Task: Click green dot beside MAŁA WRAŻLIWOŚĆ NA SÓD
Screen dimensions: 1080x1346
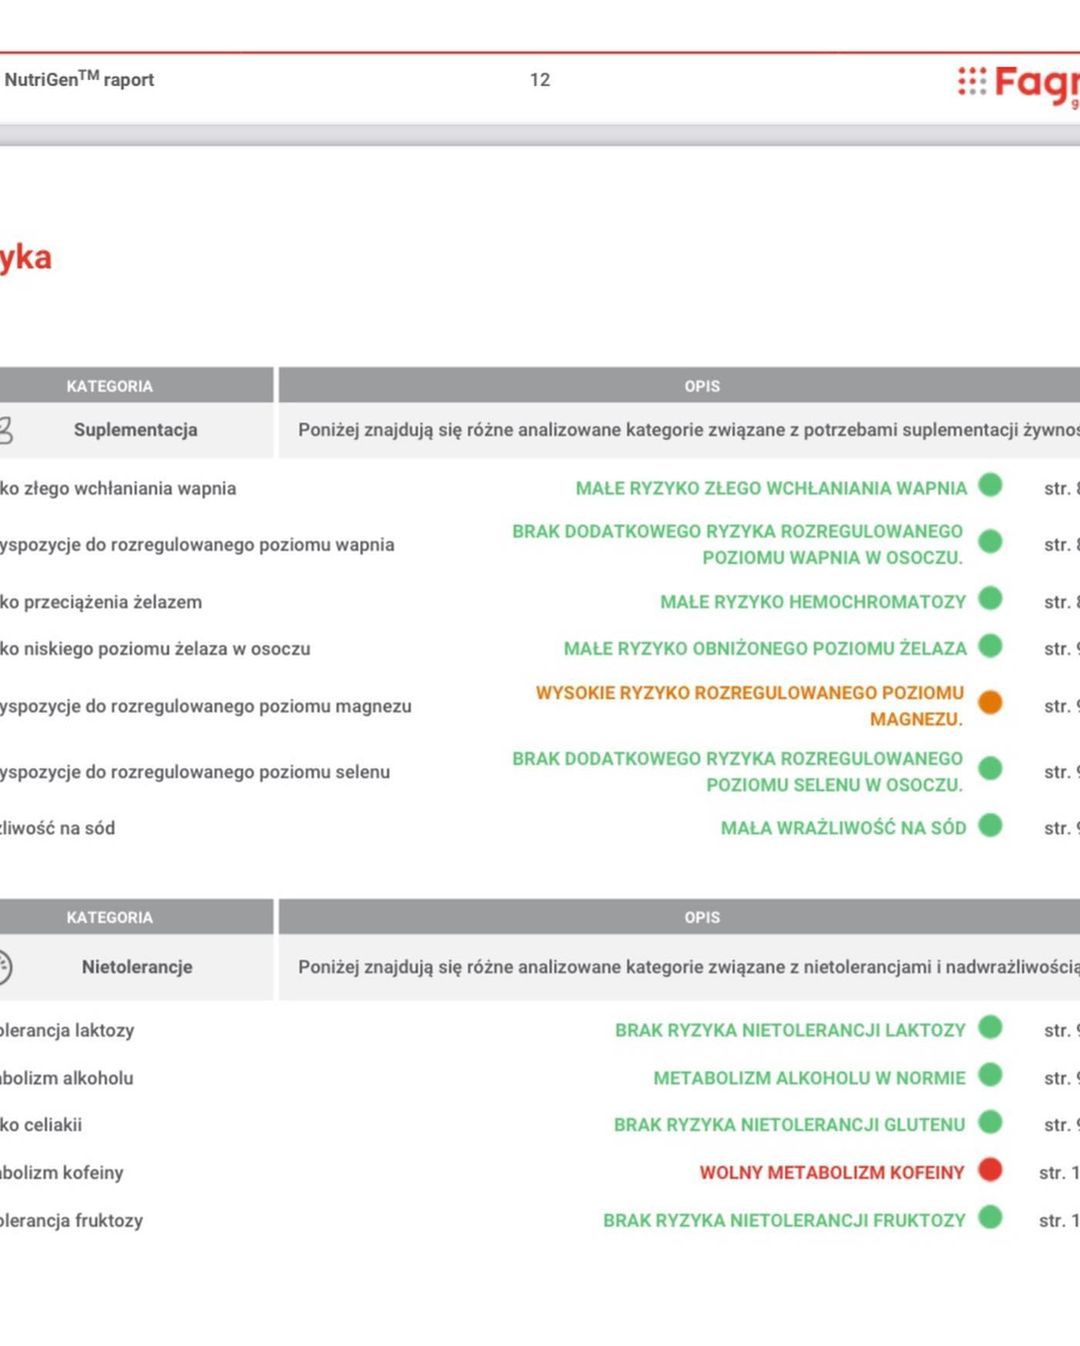Action: pyautogui.click(x=990, y=826)
